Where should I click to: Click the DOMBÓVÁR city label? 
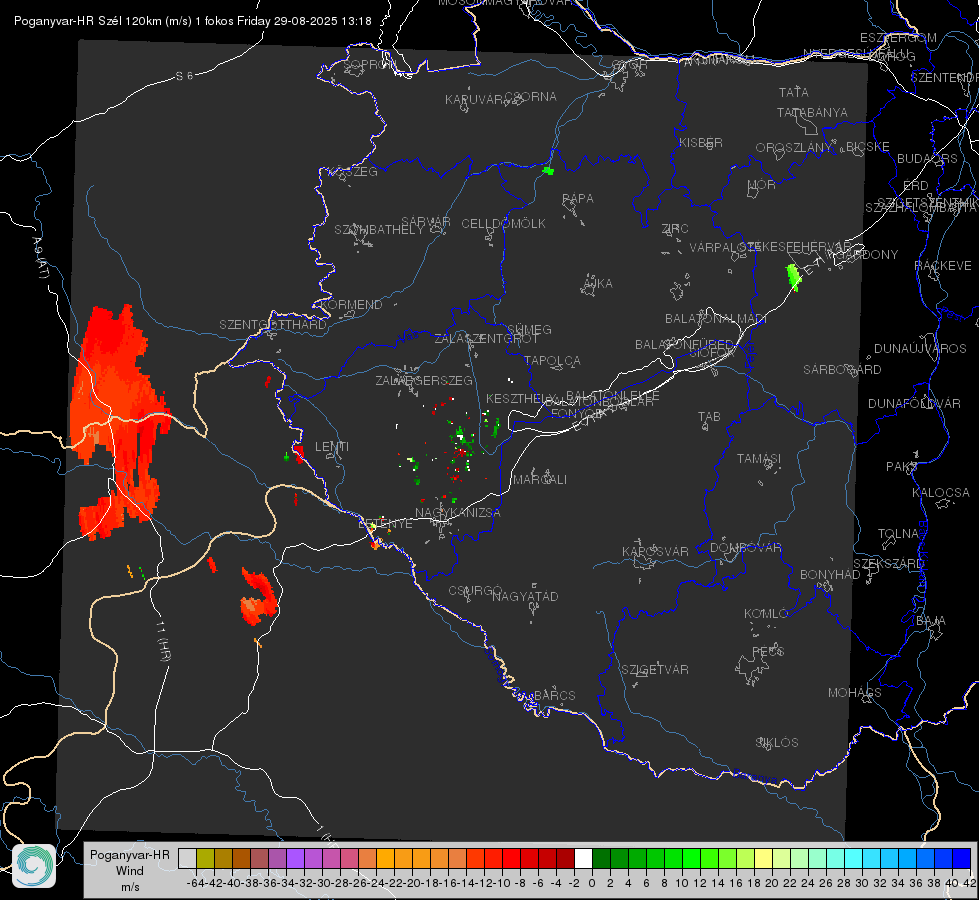(745, 548)
